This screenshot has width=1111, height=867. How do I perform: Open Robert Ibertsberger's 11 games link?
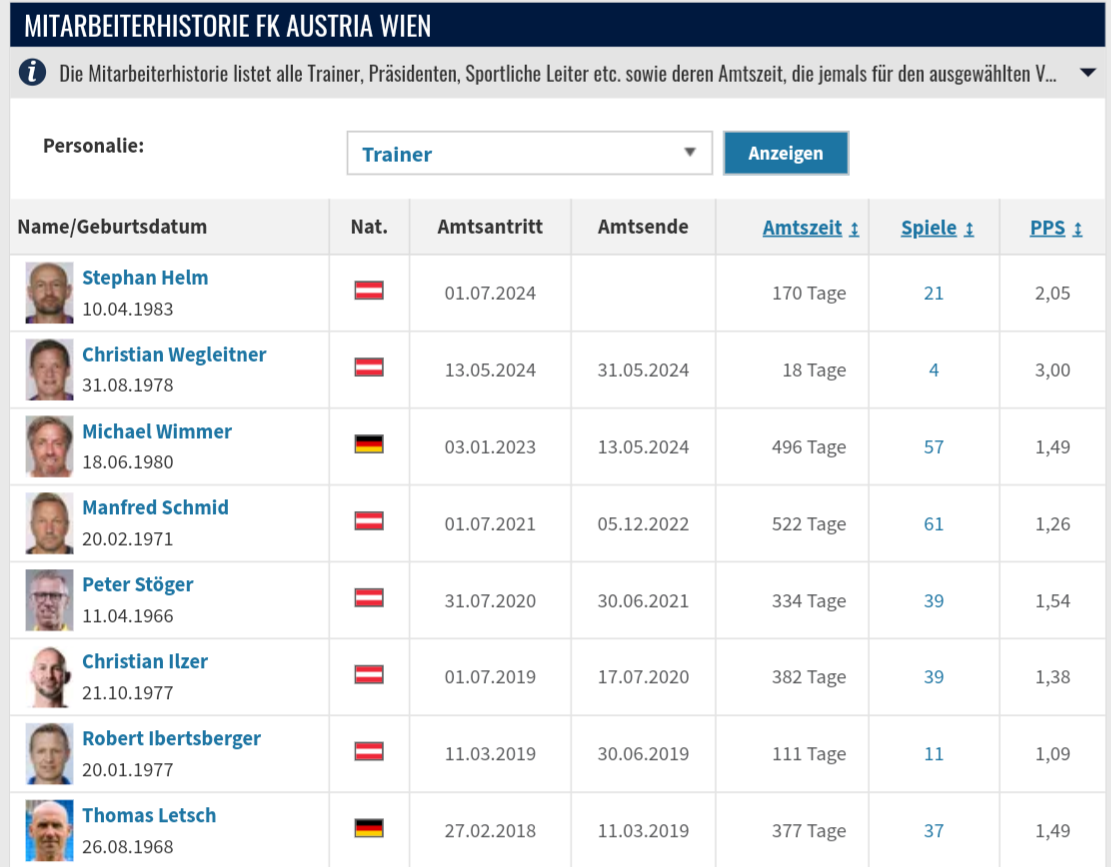[x=934, y=754]
